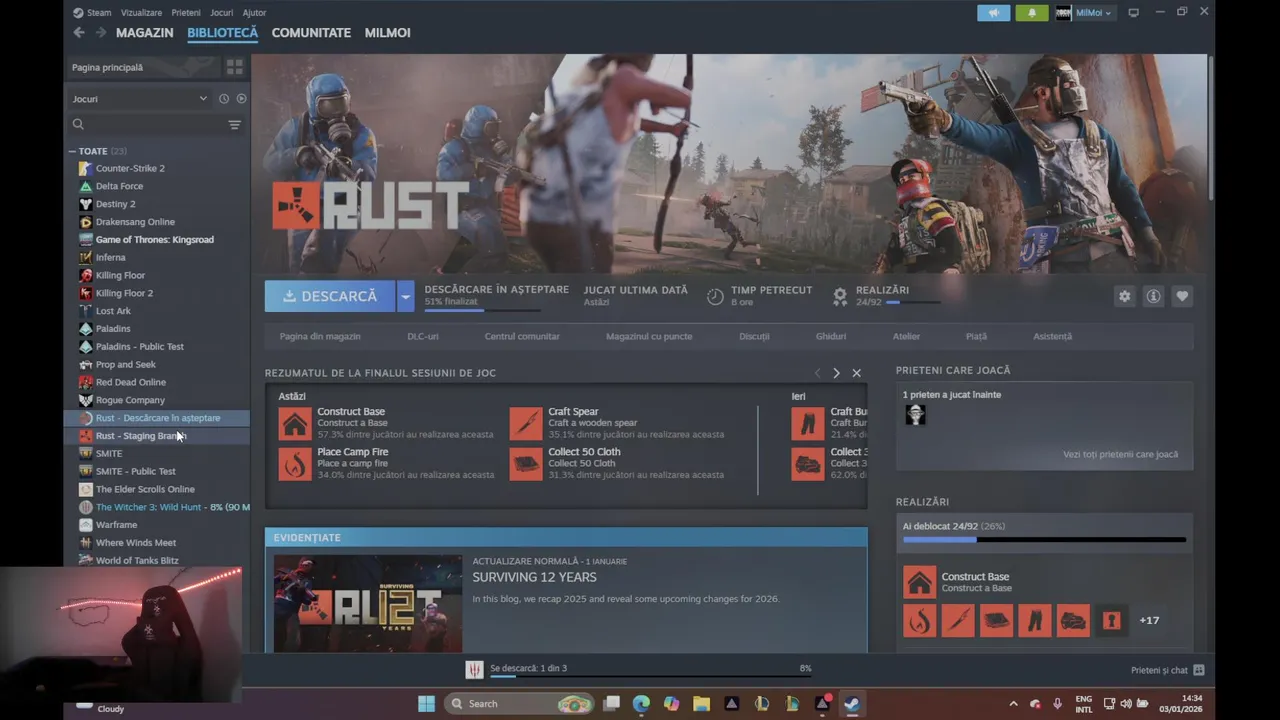1280x720 pixels.
Task: Open Microsoft Edge from taskbar
Action: click(x=641, y=703)
